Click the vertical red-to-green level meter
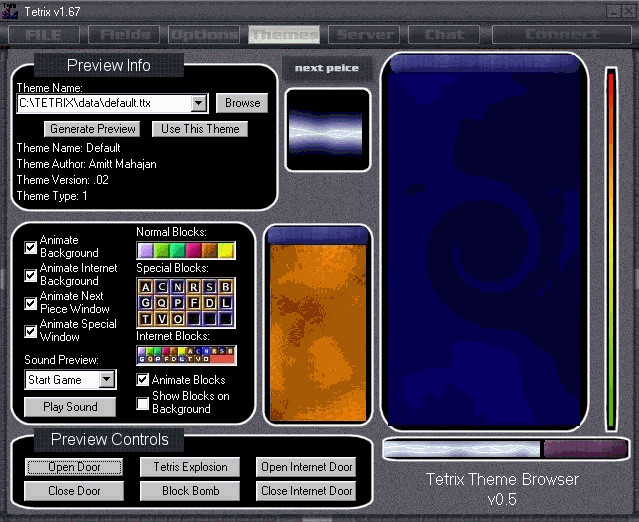Viewport: 639px width, 522px height. coord(610,249)
